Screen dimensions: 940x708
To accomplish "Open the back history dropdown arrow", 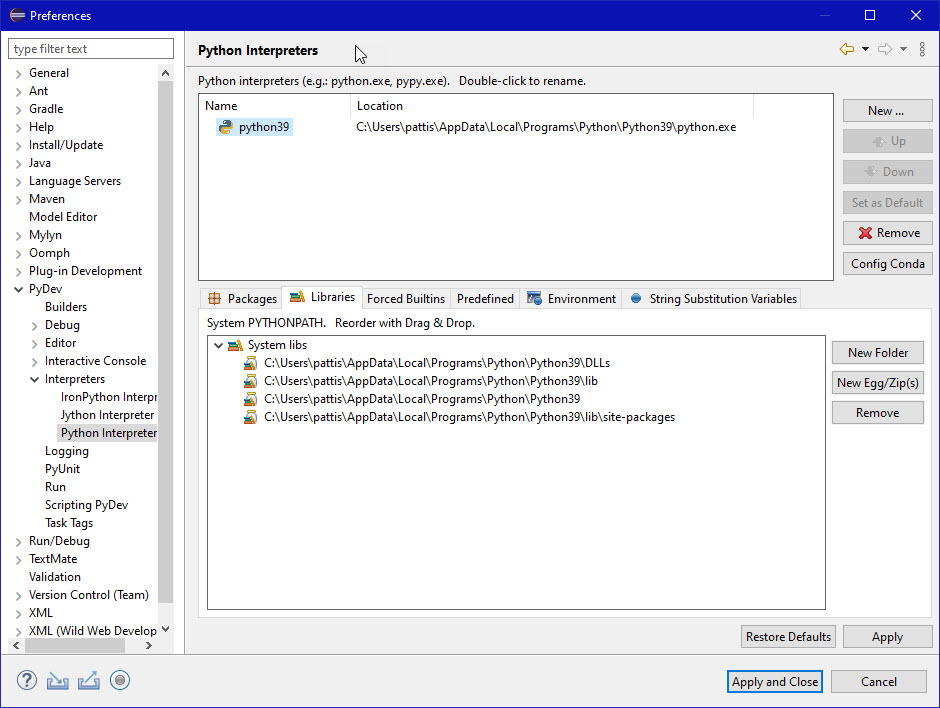I will click(x=865, y=49).
